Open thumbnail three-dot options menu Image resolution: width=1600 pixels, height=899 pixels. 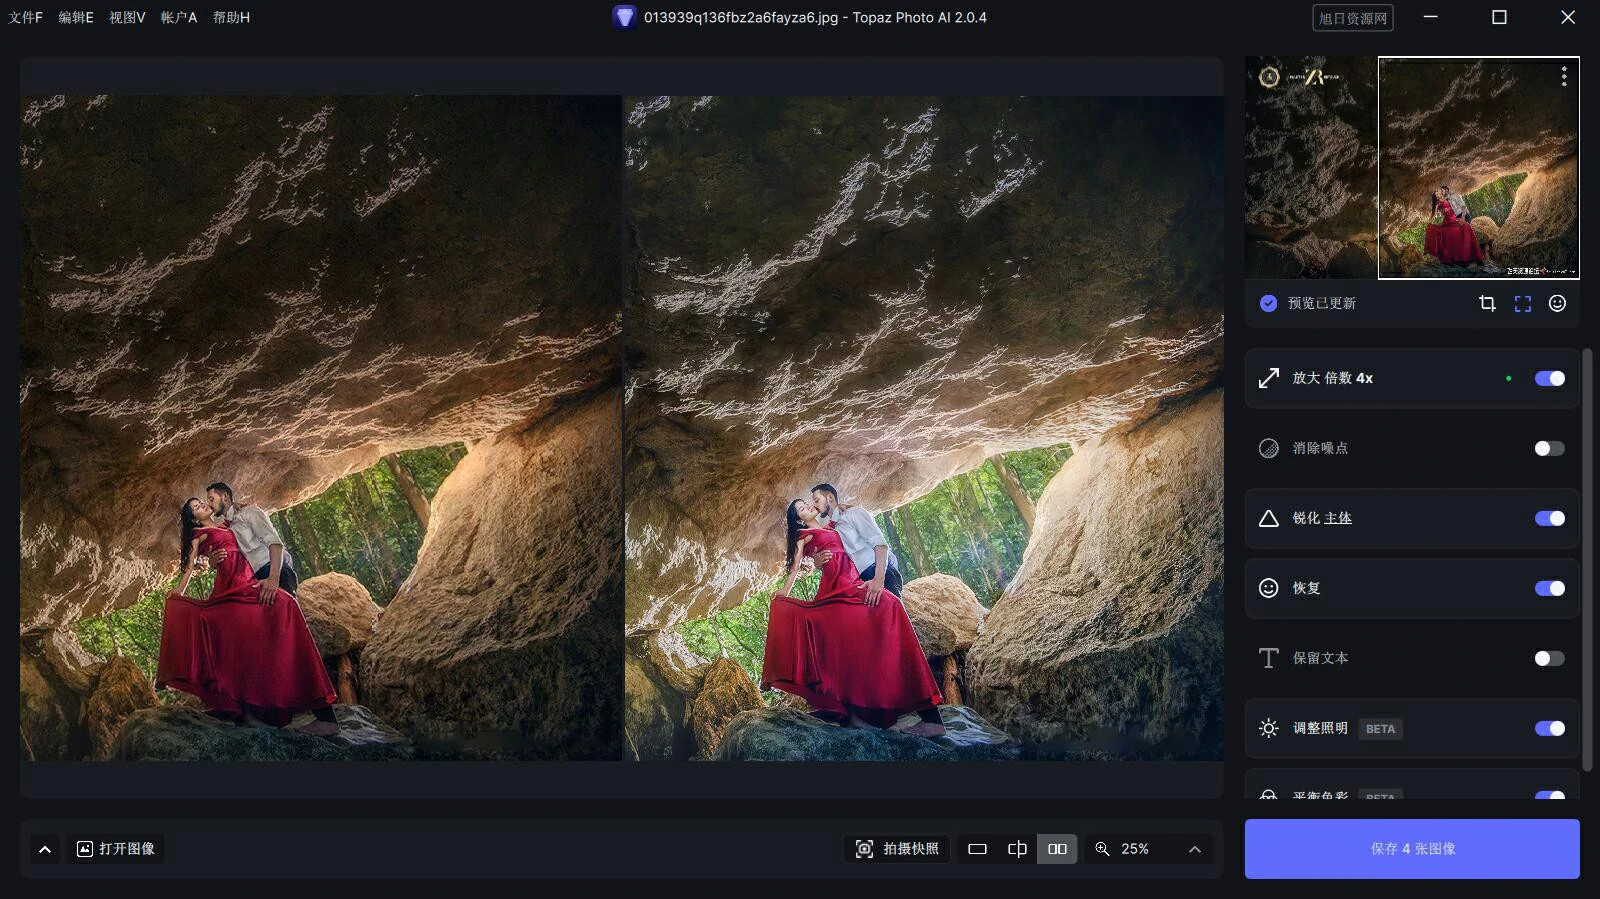coord(1564,77)
